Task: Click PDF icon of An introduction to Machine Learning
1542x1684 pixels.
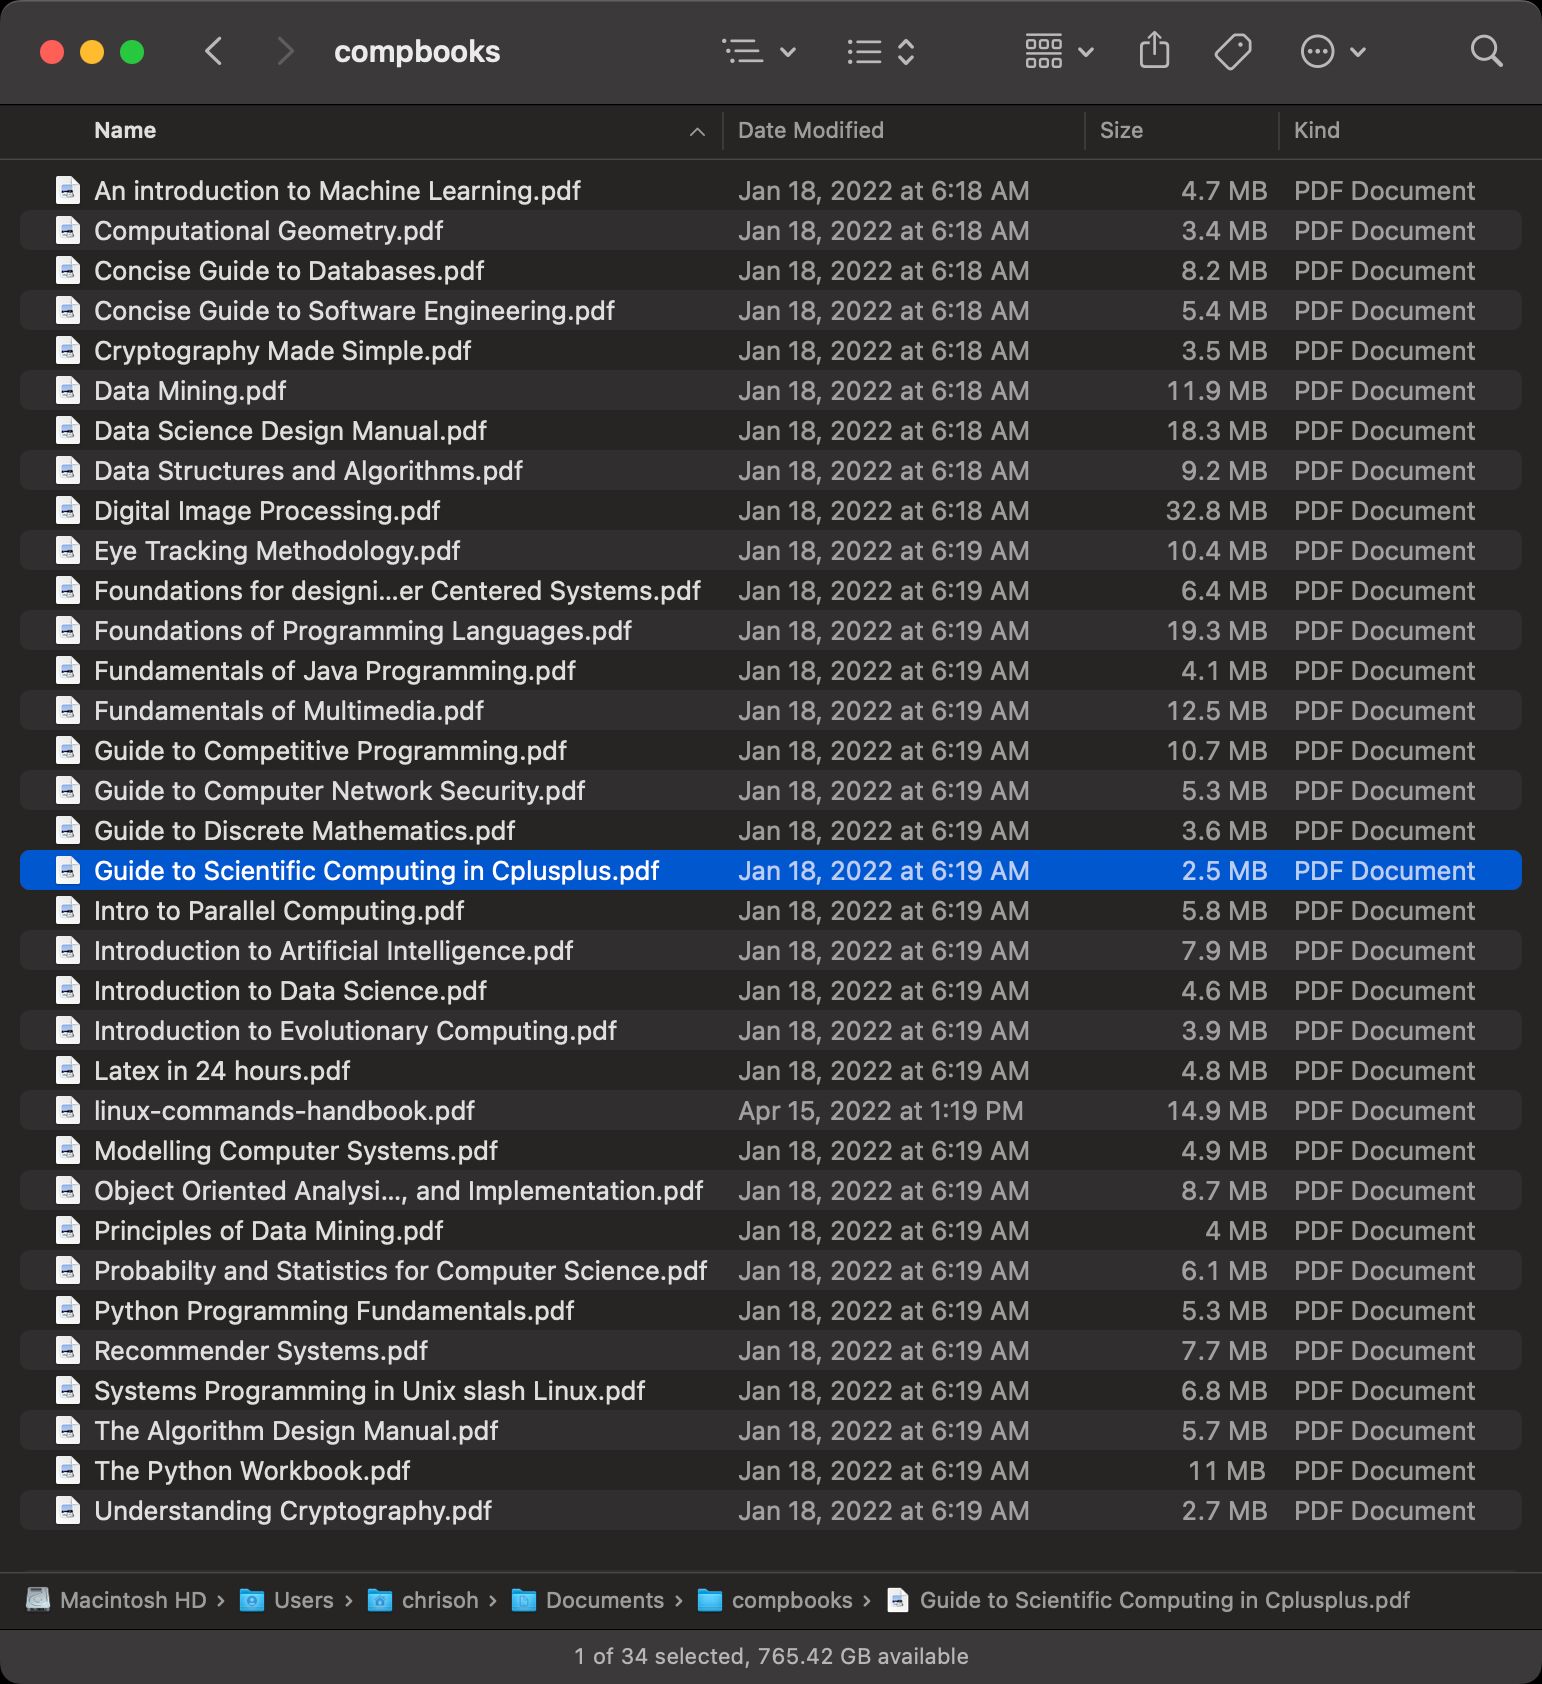Action: pos(68,190)
